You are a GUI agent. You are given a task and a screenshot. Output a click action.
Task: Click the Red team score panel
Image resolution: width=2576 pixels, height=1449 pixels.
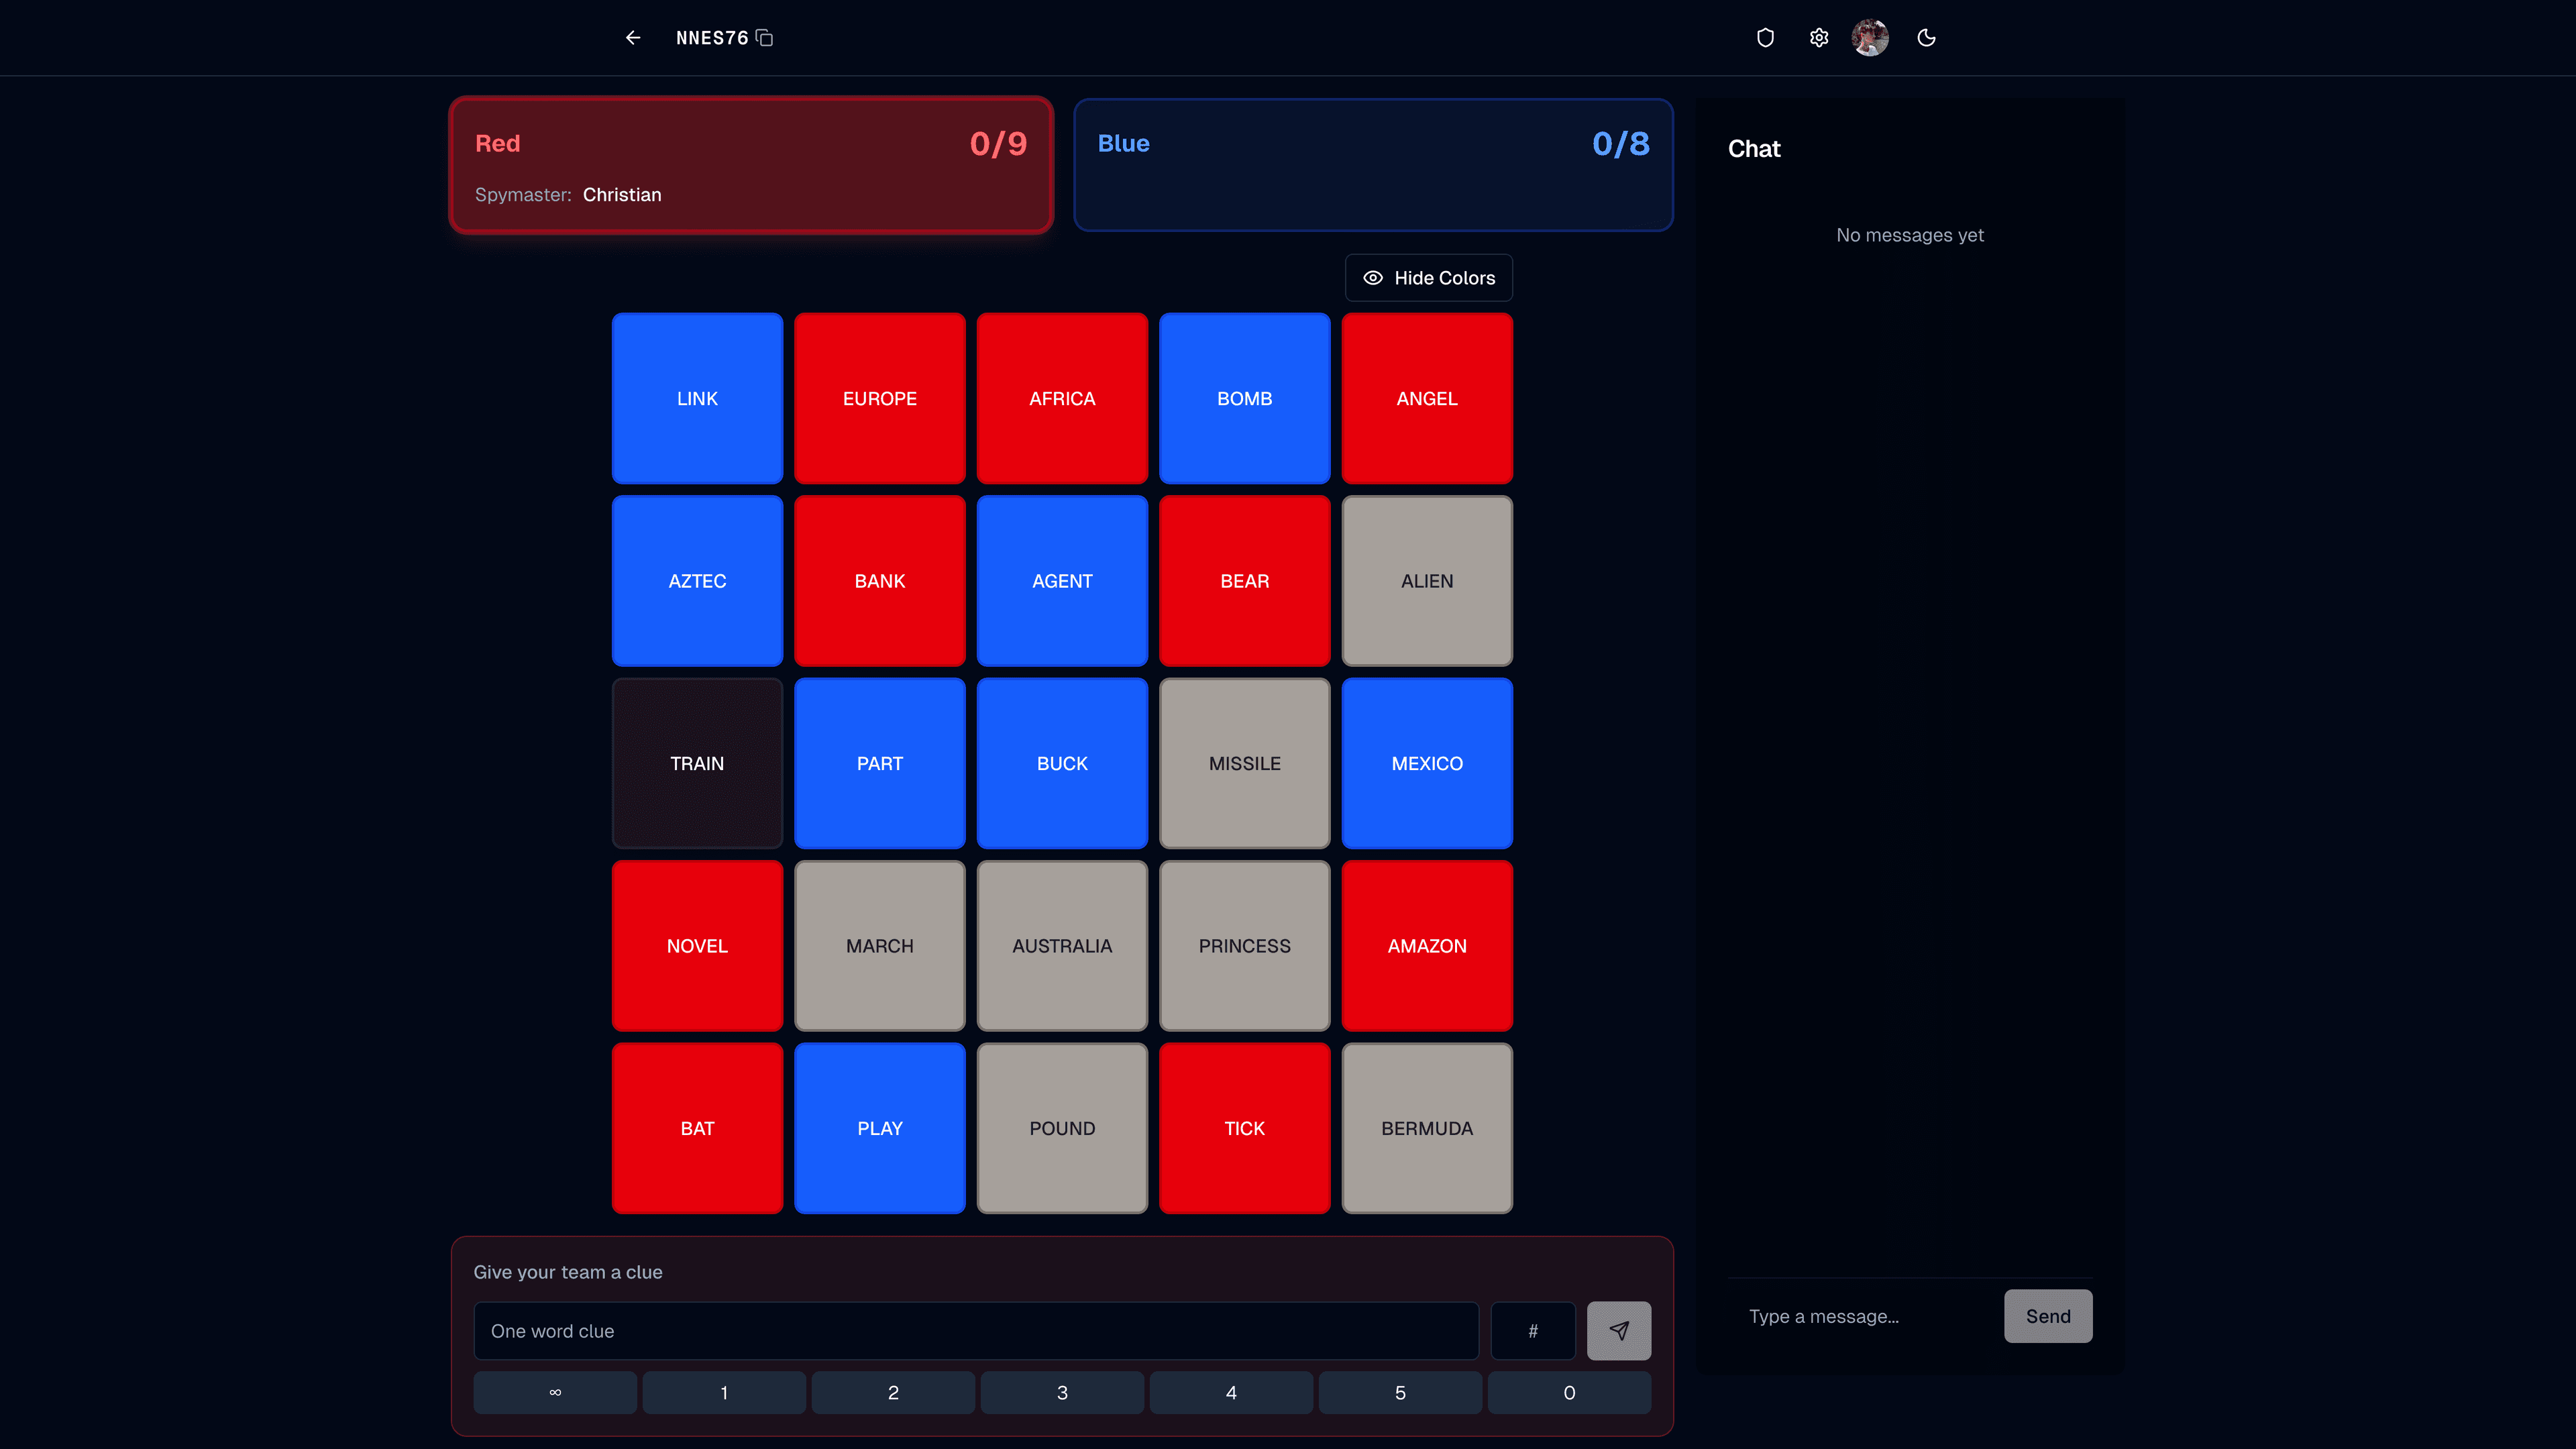tap(750, 165)
